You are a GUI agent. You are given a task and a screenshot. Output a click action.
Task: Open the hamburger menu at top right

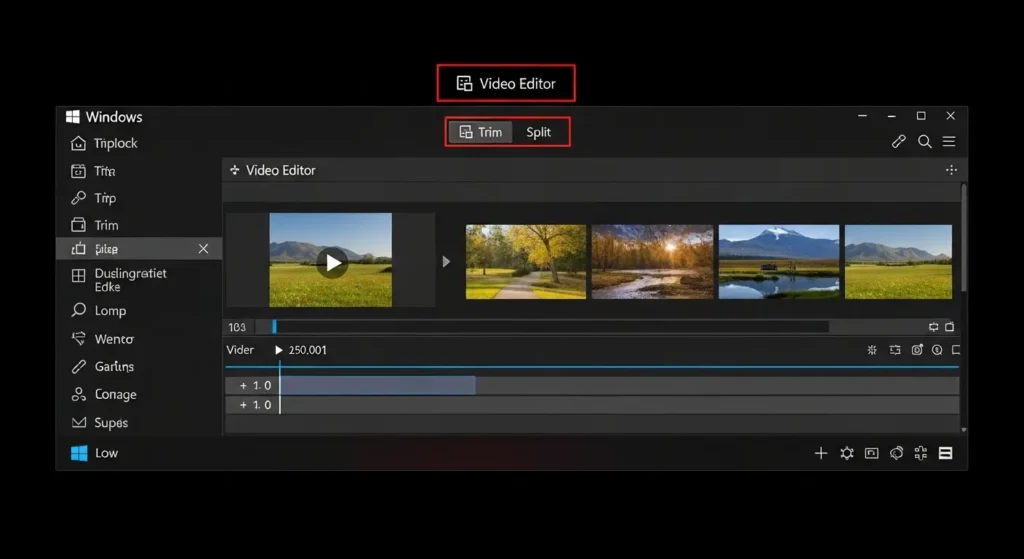[x=949, y=142]
